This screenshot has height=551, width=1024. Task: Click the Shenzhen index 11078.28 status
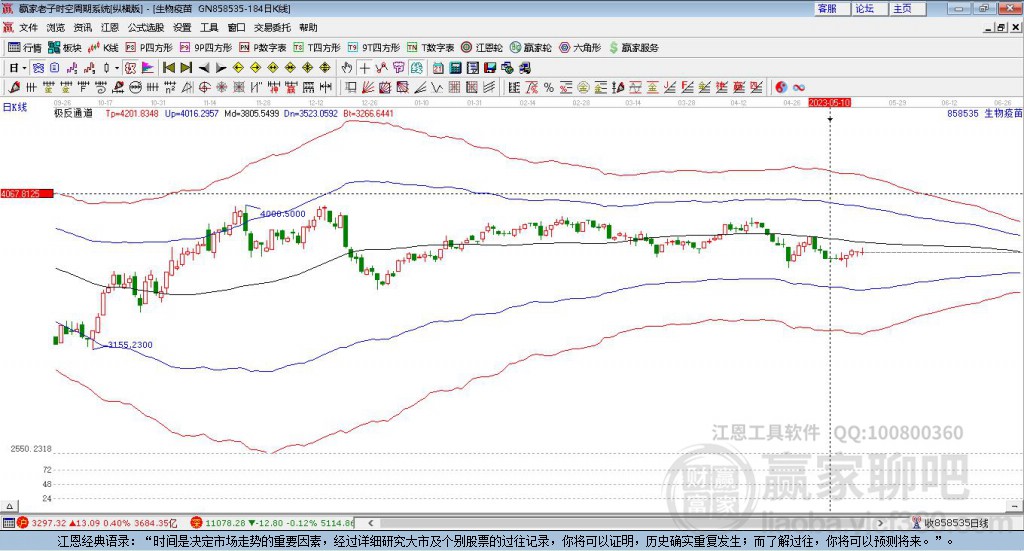coord(272,523)
